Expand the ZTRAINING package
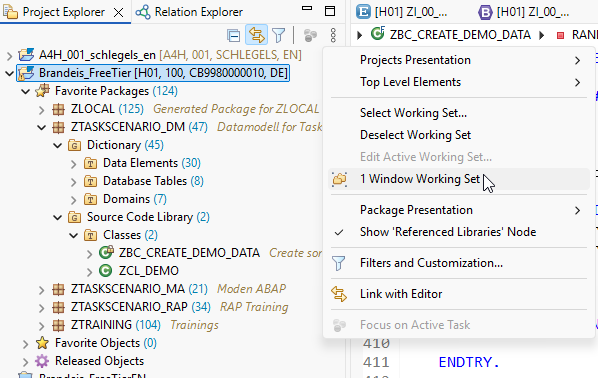The image size is (598, 378). click(42, 326)
